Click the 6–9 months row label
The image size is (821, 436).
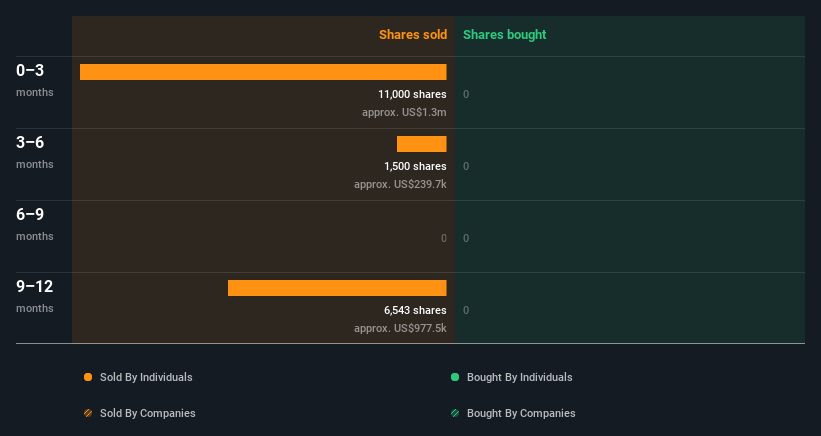[x=35, y=224]
